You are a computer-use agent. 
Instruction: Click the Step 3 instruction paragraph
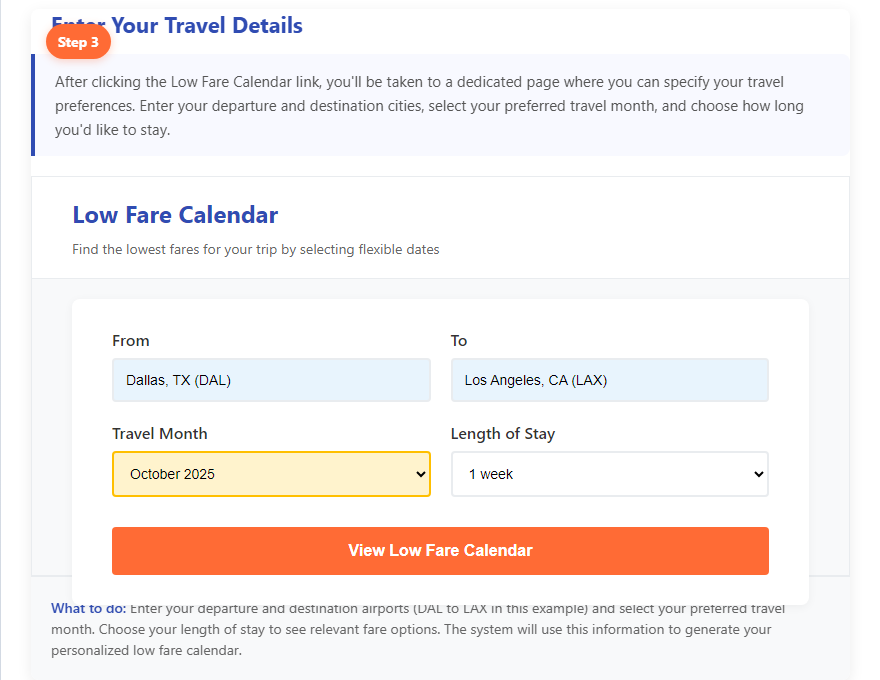tap(430, 105)
